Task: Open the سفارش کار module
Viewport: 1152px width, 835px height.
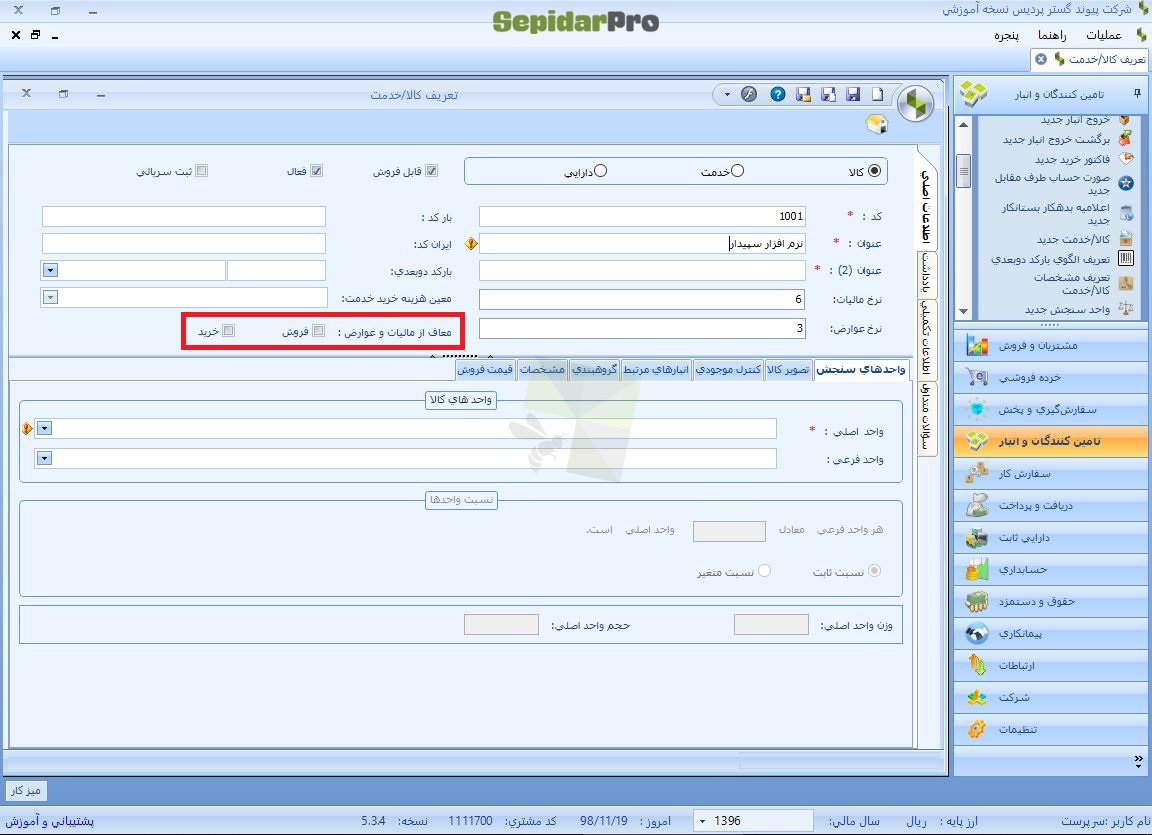Action: point(1051,474)
